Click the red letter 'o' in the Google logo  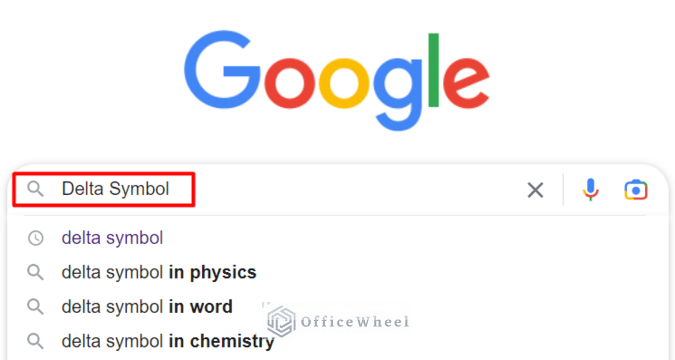[289, 83]
